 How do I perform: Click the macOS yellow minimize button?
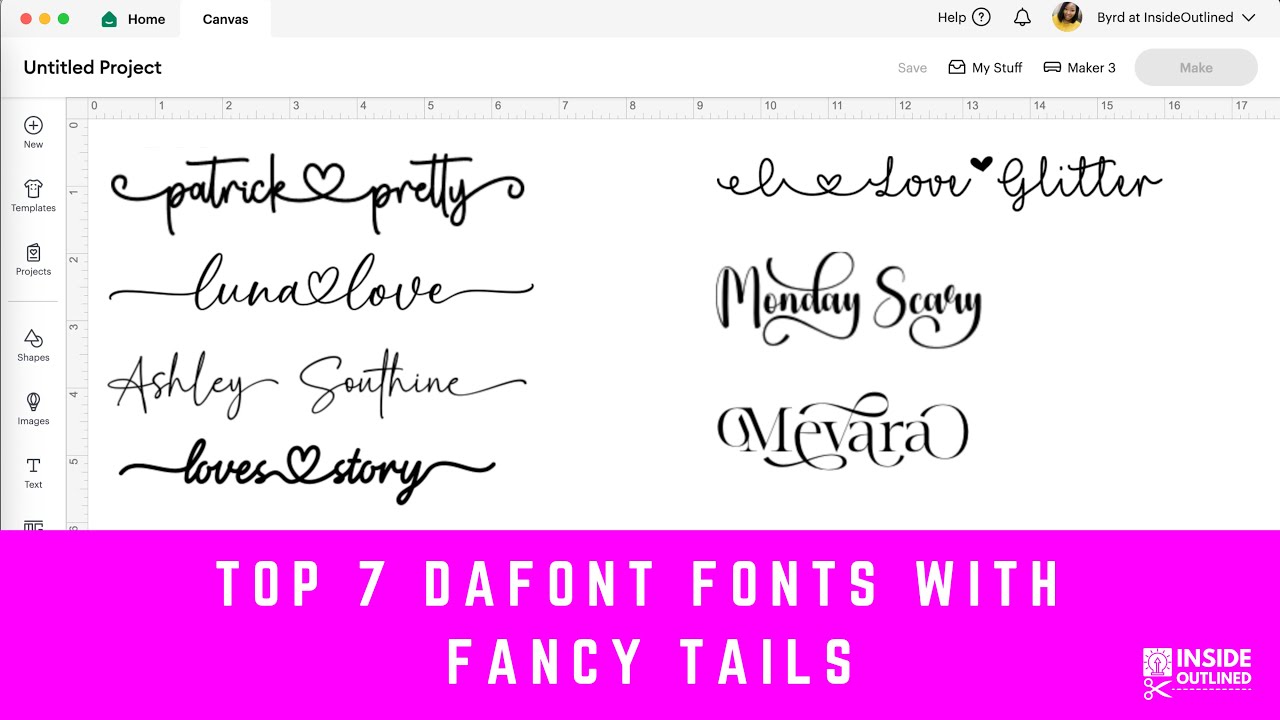point(45,19)
